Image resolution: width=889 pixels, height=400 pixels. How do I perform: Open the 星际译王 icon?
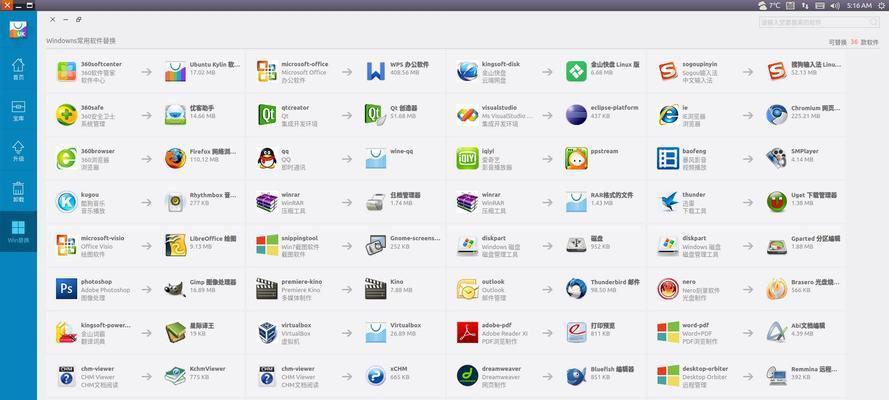(175, 333)
